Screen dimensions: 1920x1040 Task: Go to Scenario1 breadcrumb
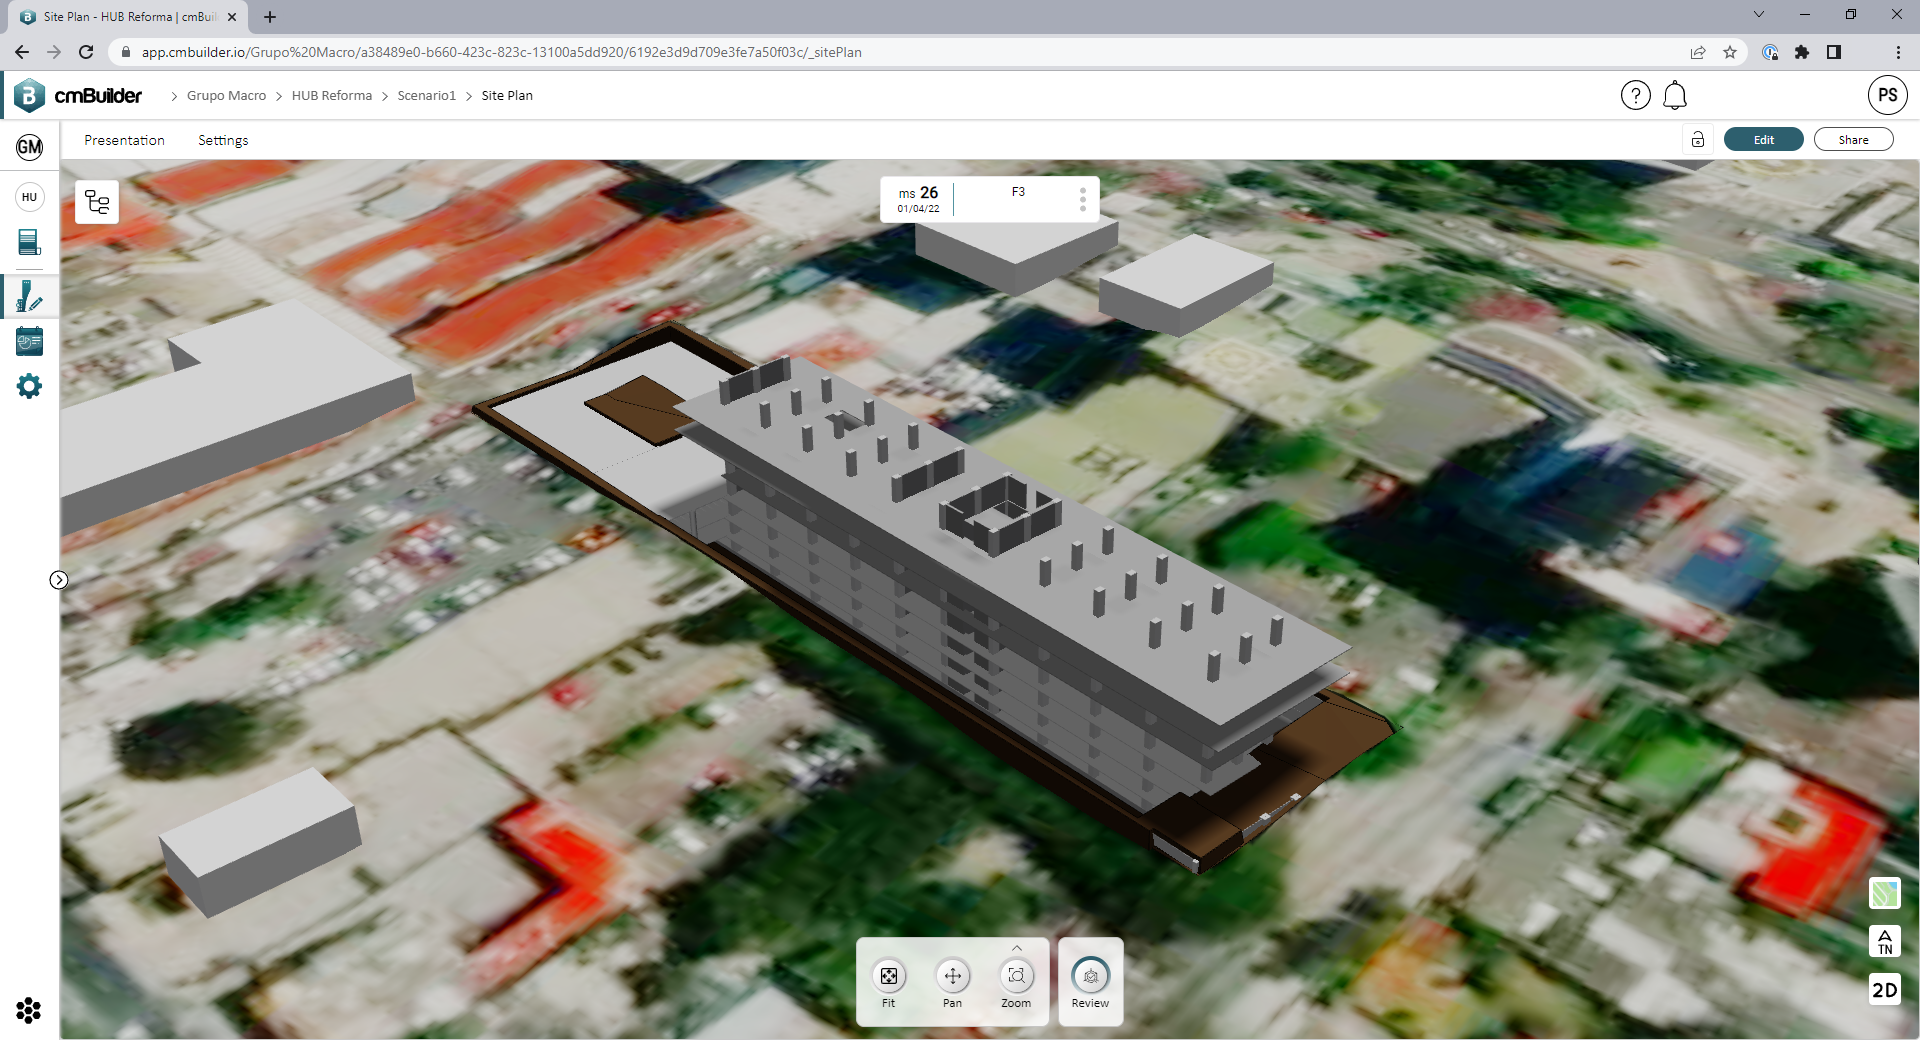[426, 96]
